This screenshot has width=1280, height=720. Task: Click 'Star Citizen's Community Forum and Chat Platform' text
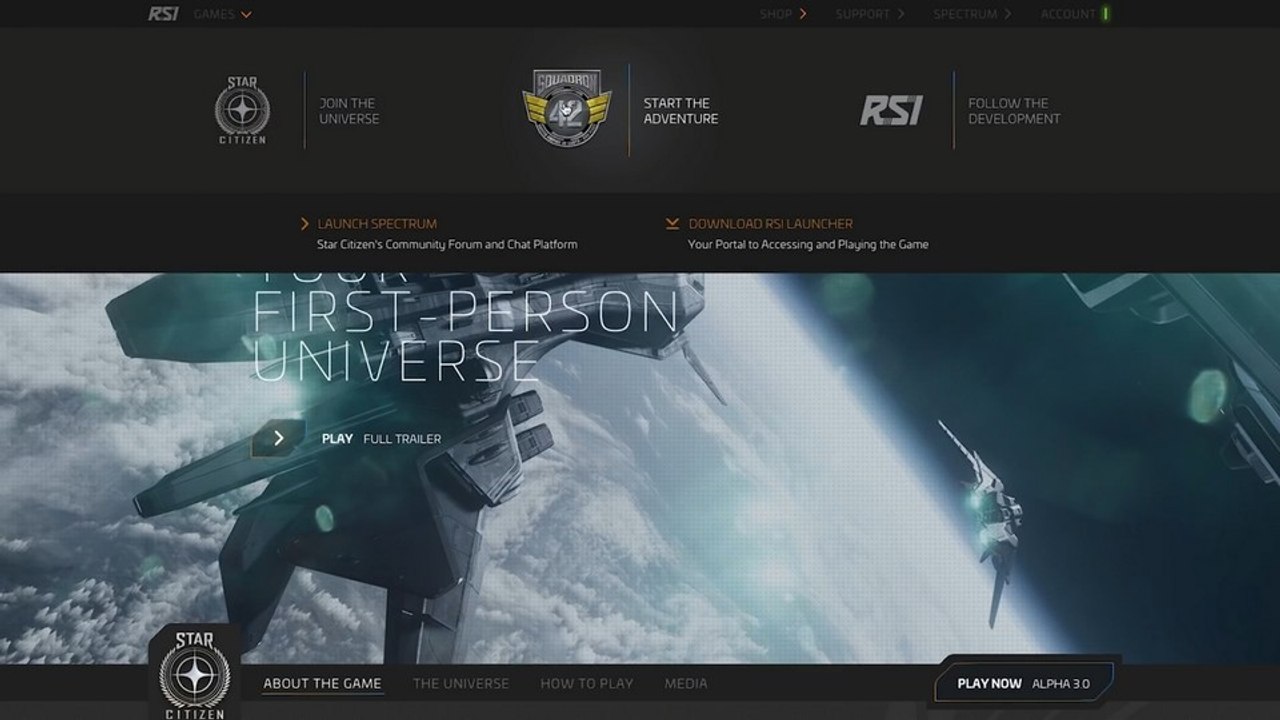point(447,244)
